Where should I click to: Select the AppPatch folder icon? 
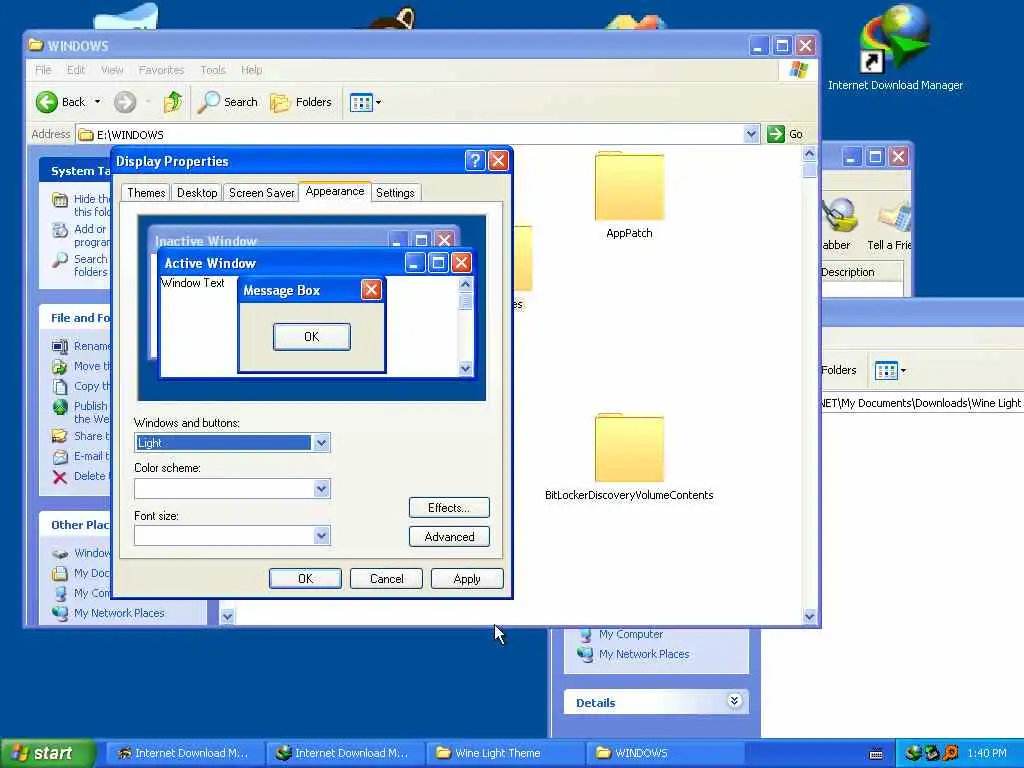point(629,186)
